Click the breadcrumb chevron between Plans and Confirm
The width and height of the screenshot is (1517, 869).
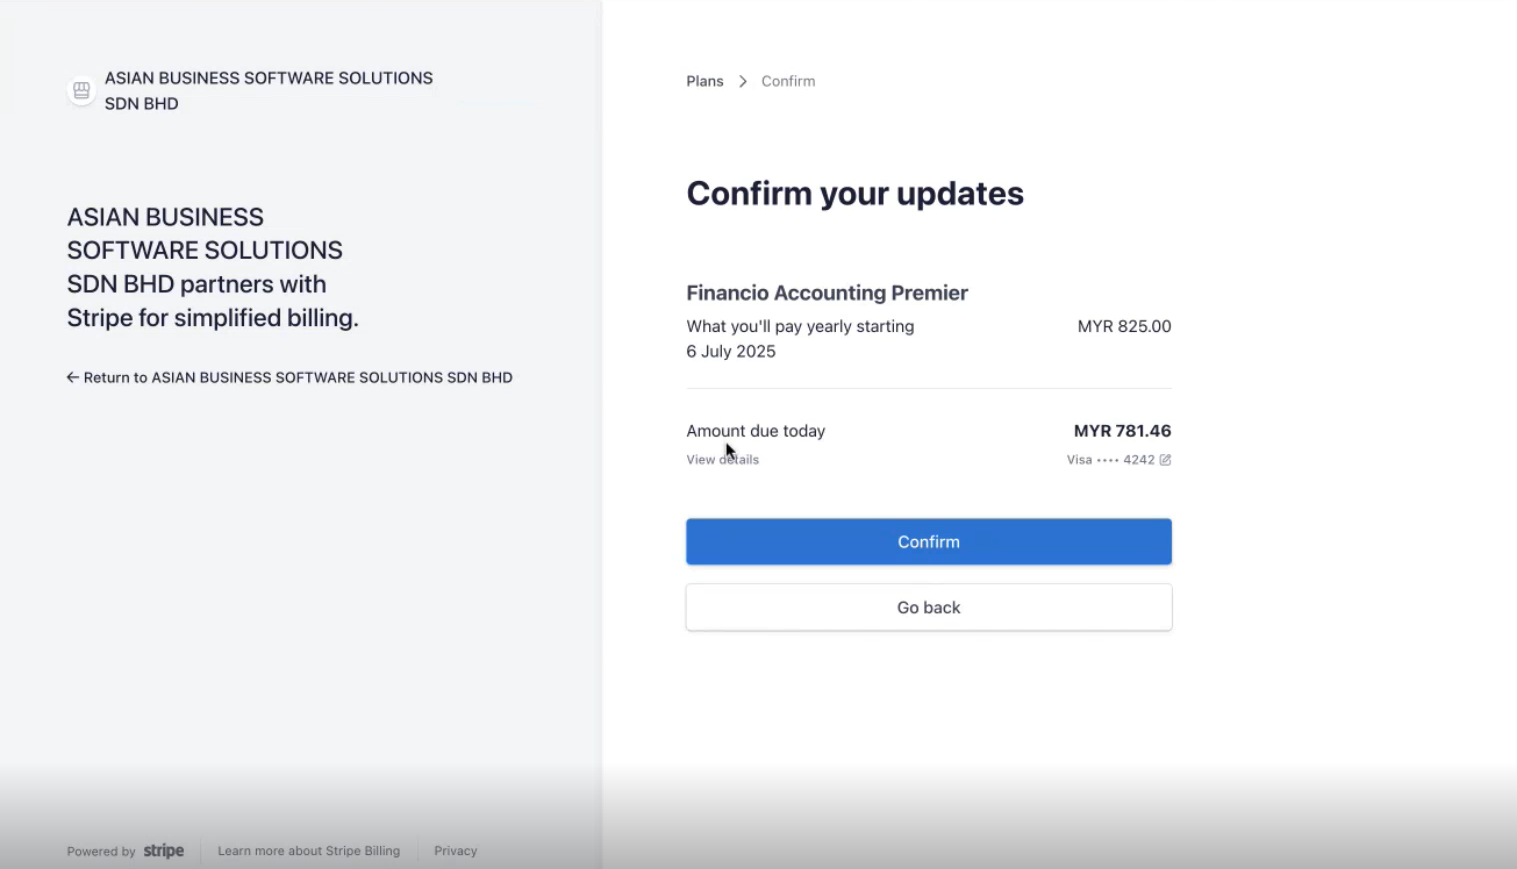pyautogui.click(x=742, y=81)
